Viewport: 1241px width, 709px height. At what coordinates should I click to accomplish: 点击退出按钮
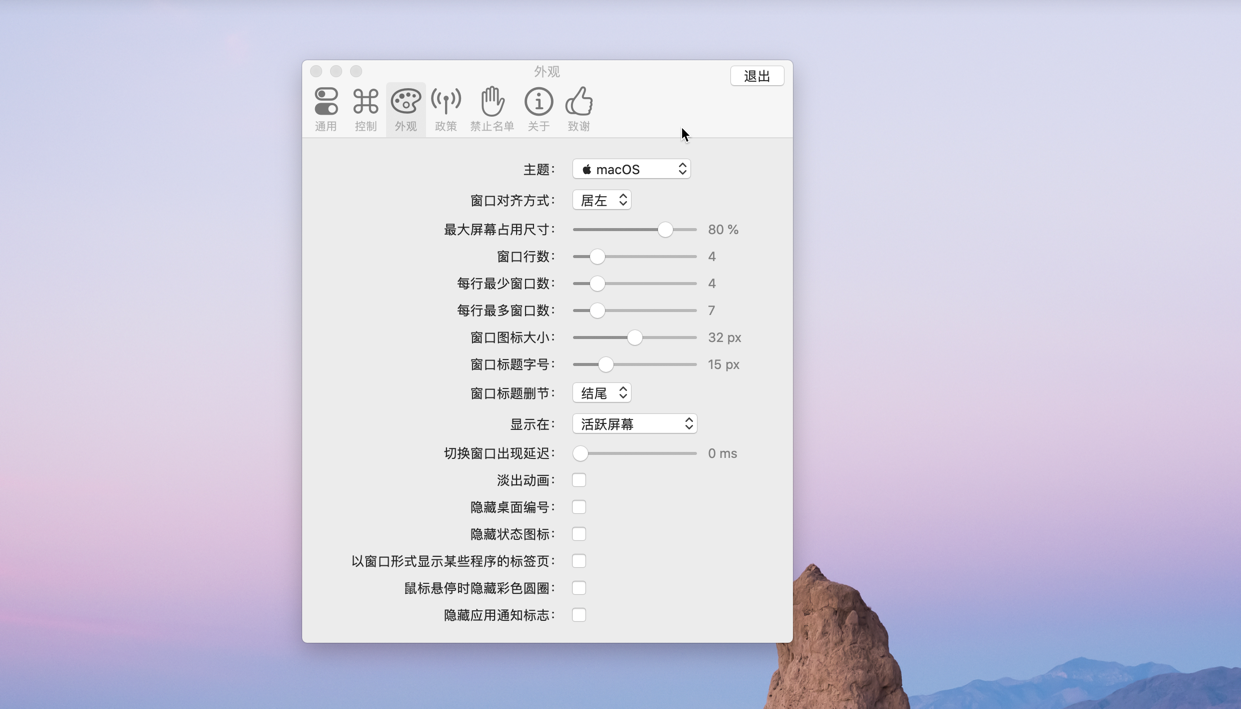(757, 75)
